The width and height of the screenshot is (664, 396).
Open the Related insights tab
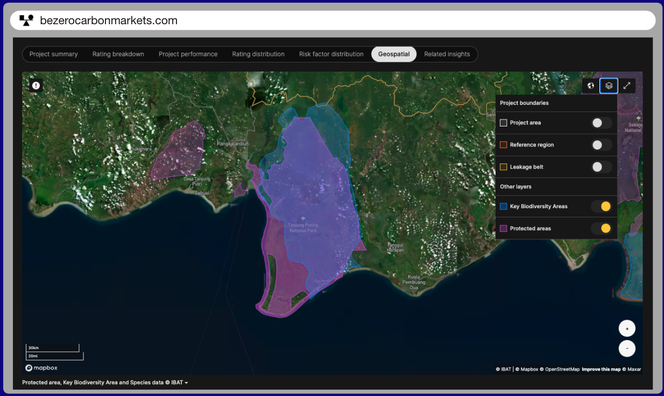447,54
